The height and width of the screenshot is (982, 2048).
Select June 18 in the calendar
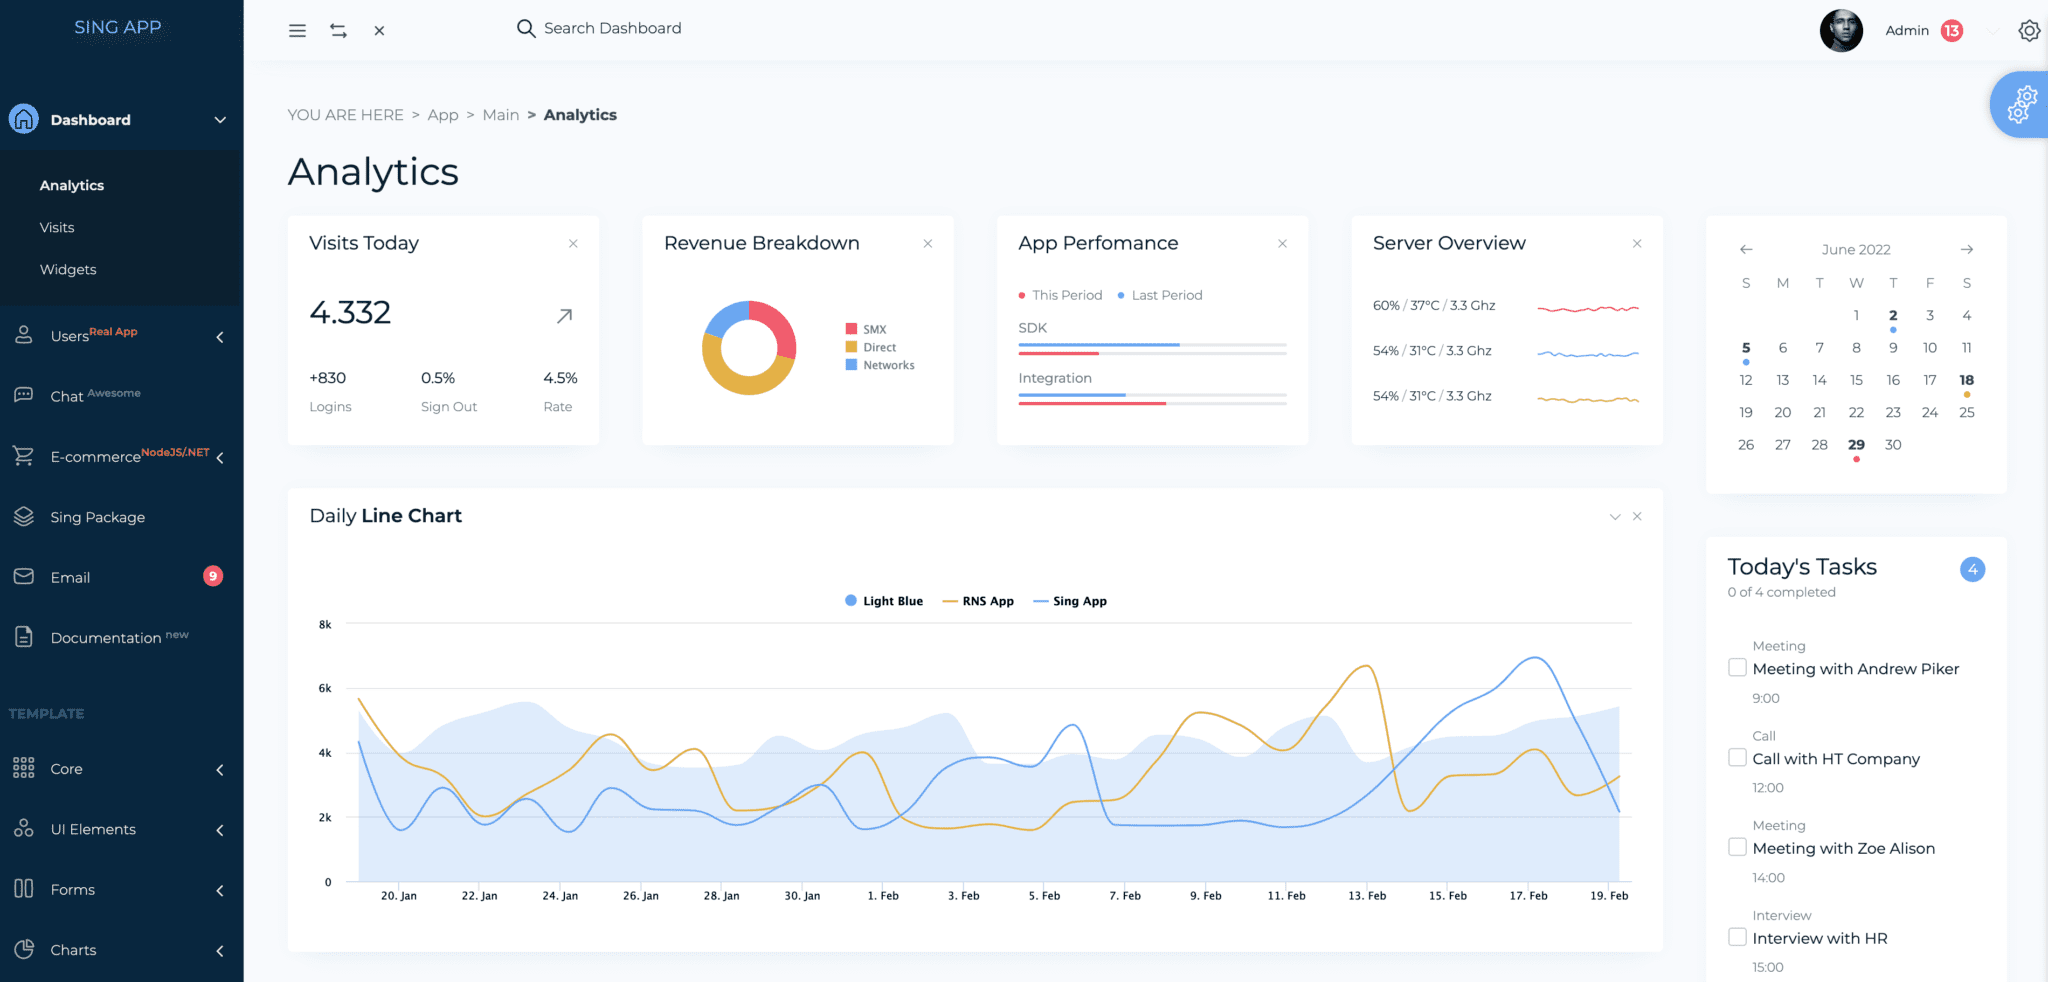[1967, 380]
